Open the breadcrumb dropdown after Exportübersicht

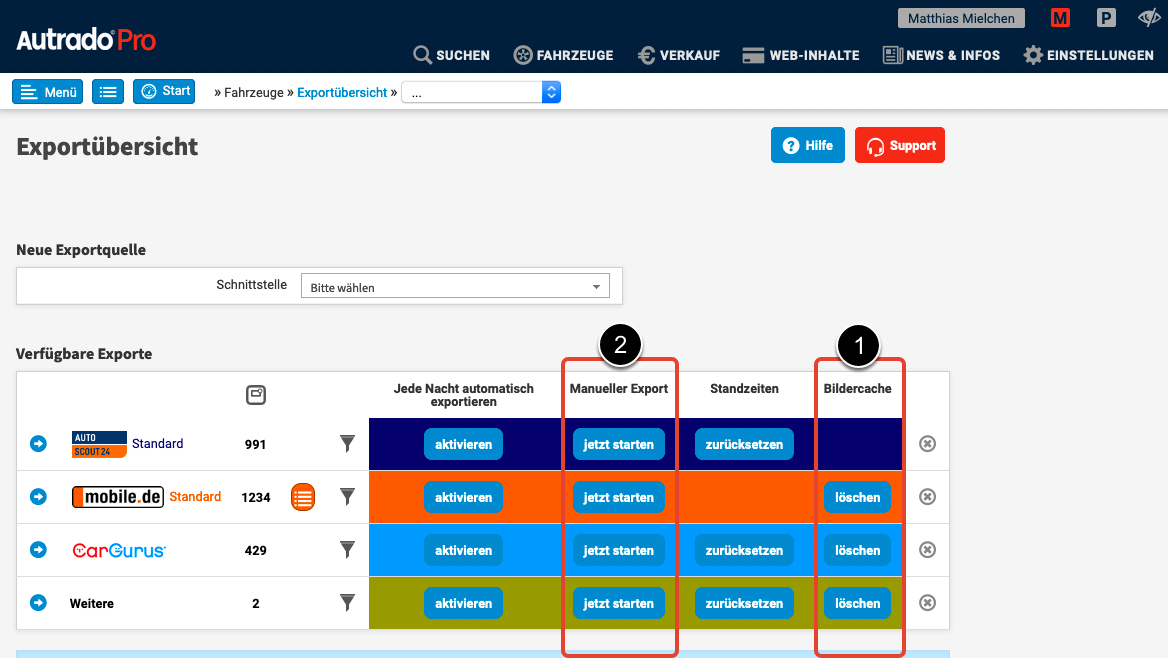(481, 92)
